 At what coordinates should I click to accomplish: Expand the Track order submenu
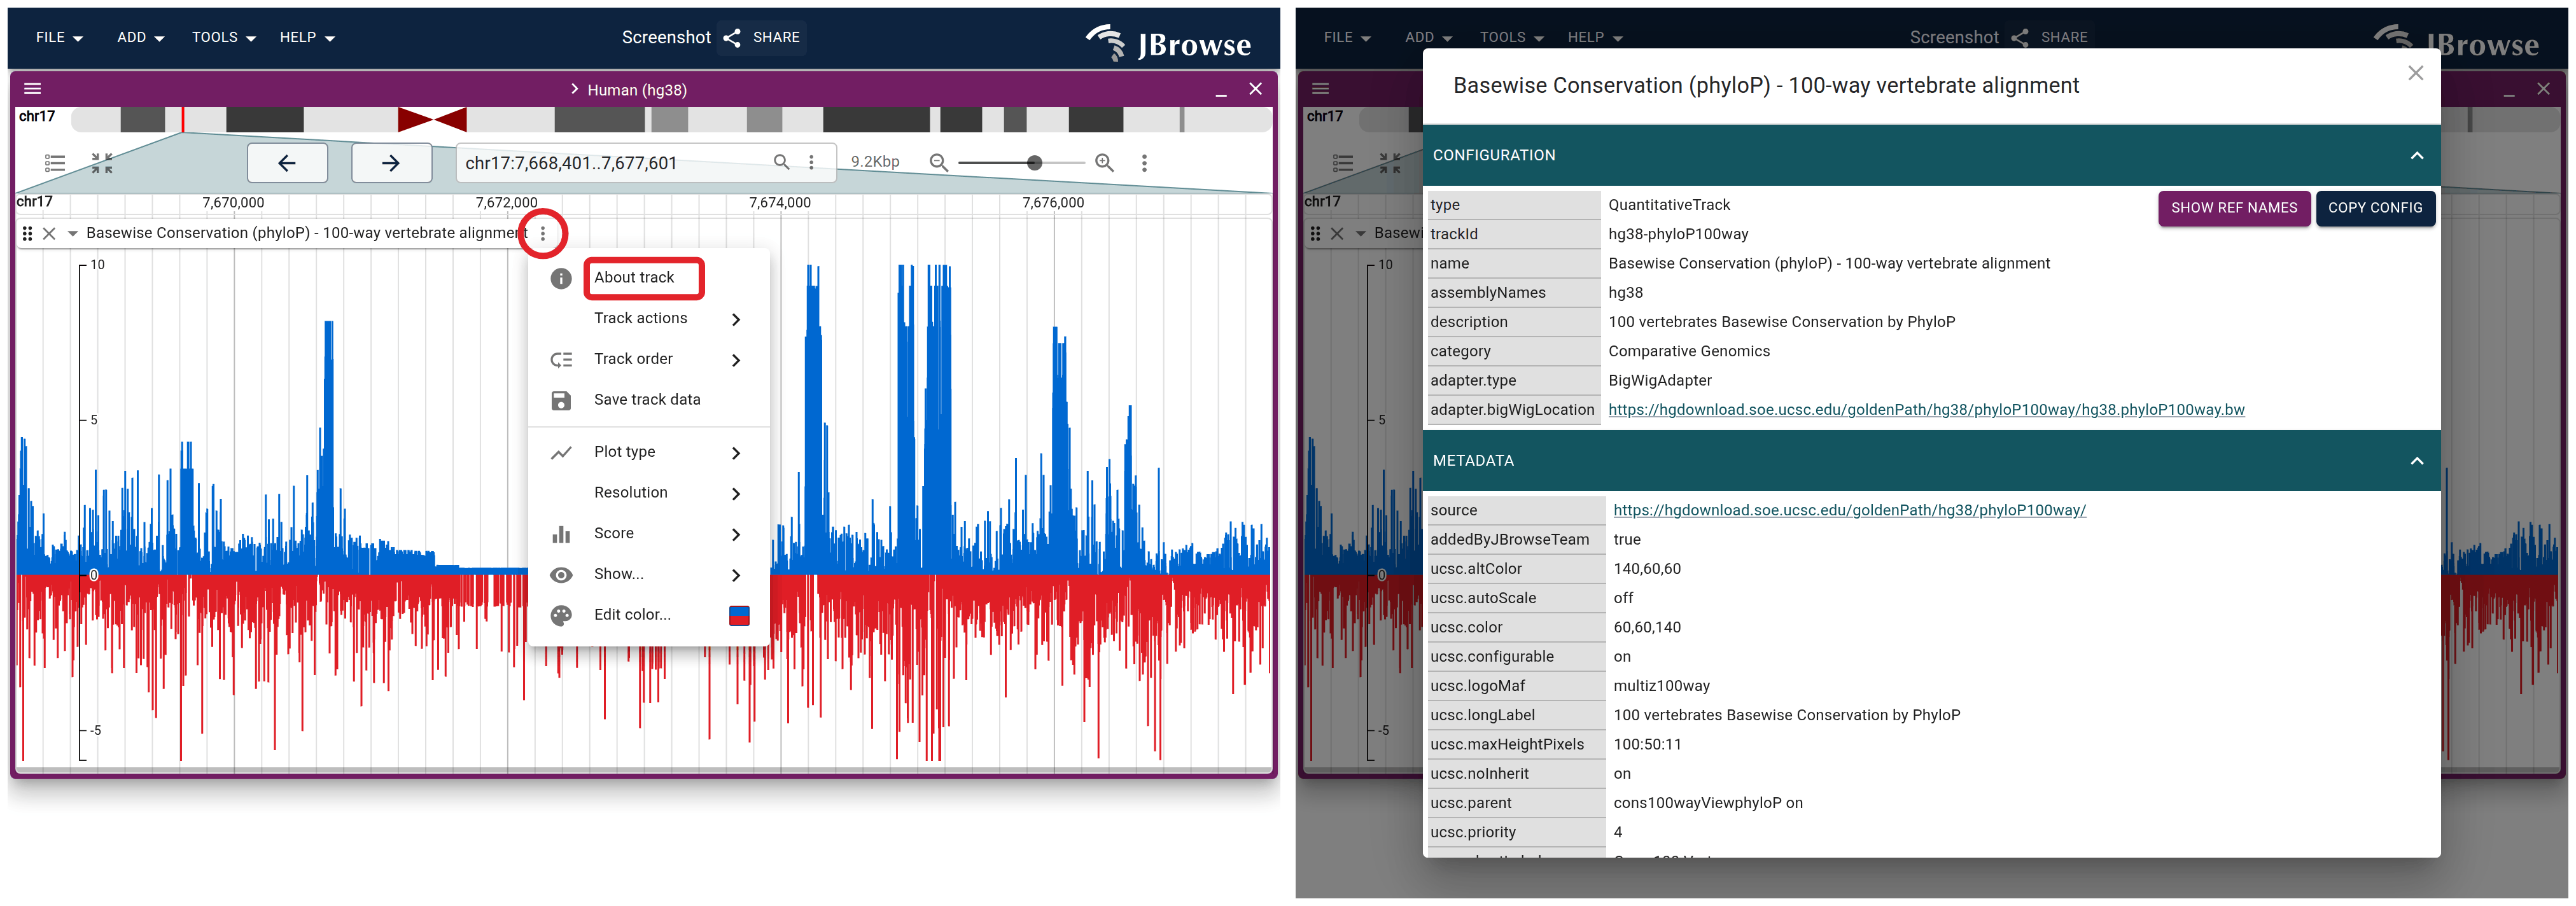(x=648, y=360)
